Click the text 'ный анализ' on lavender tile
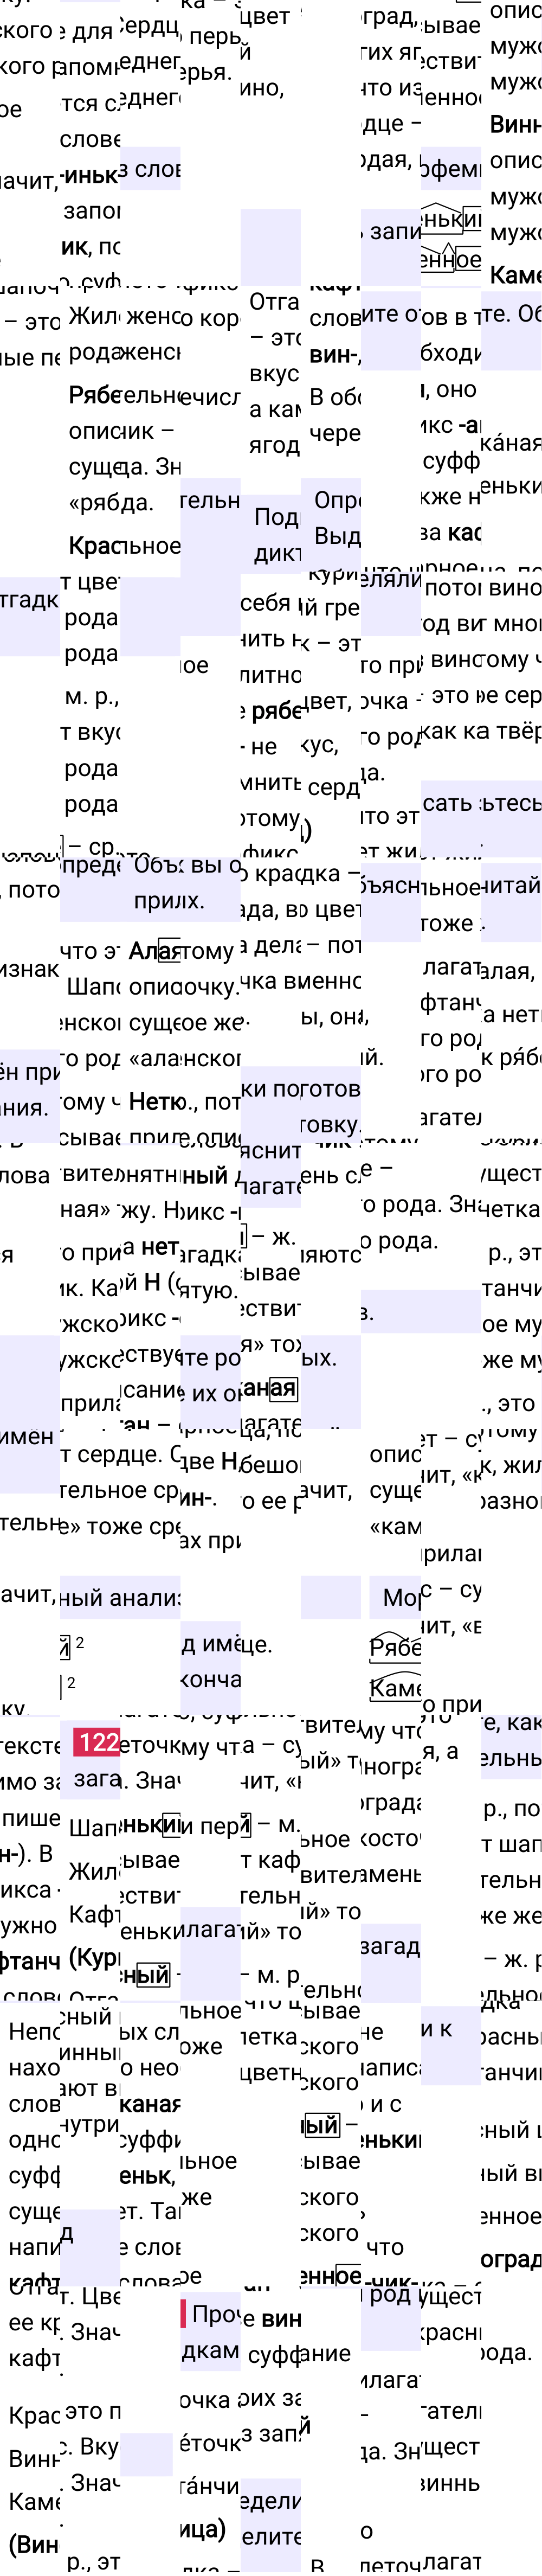 coord(120,1597)
